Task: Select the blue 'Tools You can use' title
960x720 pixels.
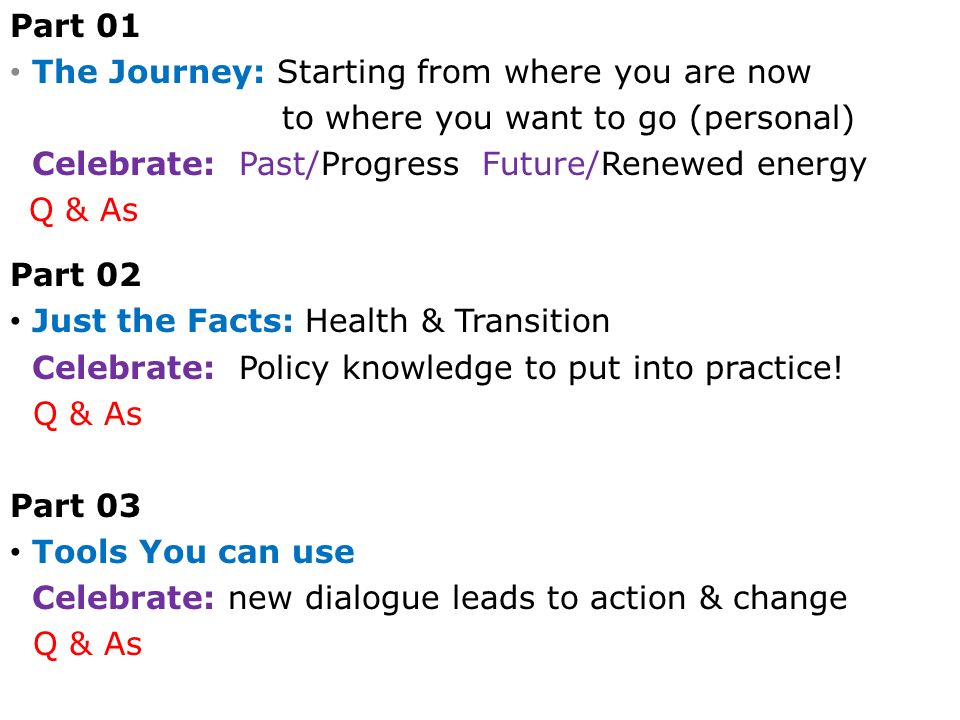Action: (x=193, y=552)
